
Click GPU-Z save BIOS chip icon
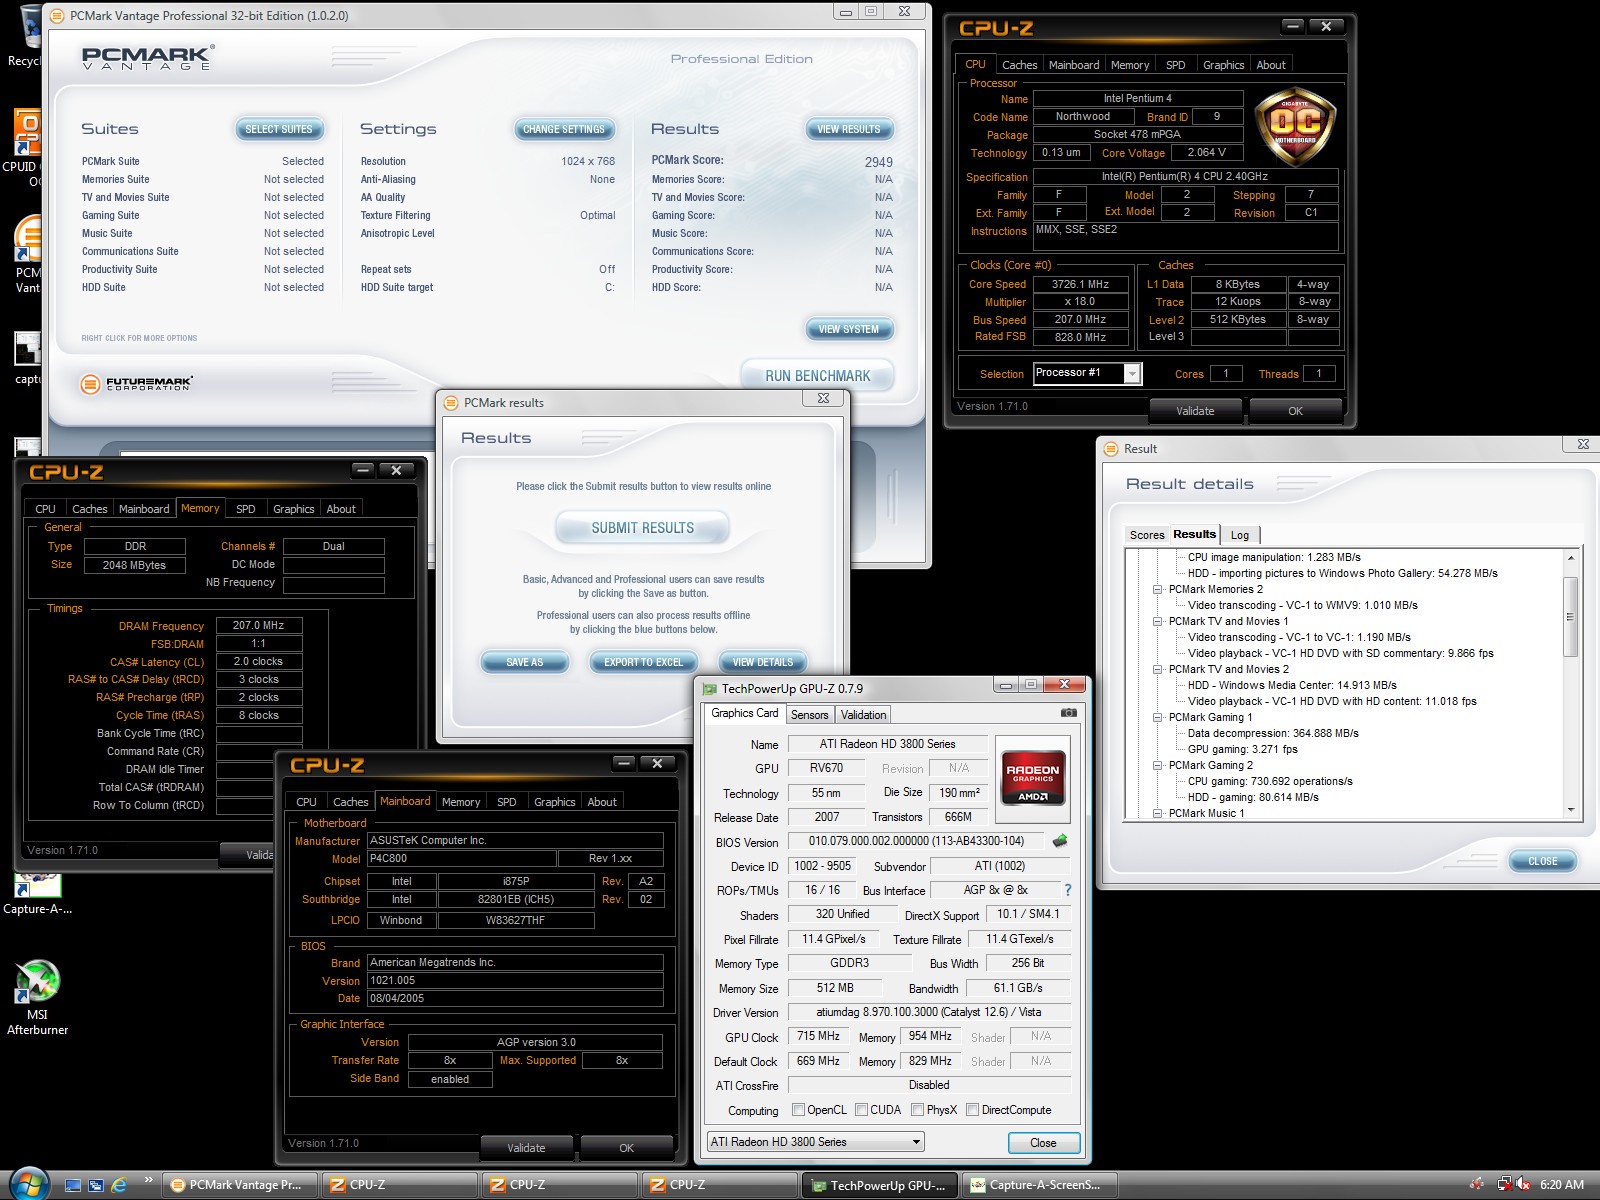pos(1060,841)
